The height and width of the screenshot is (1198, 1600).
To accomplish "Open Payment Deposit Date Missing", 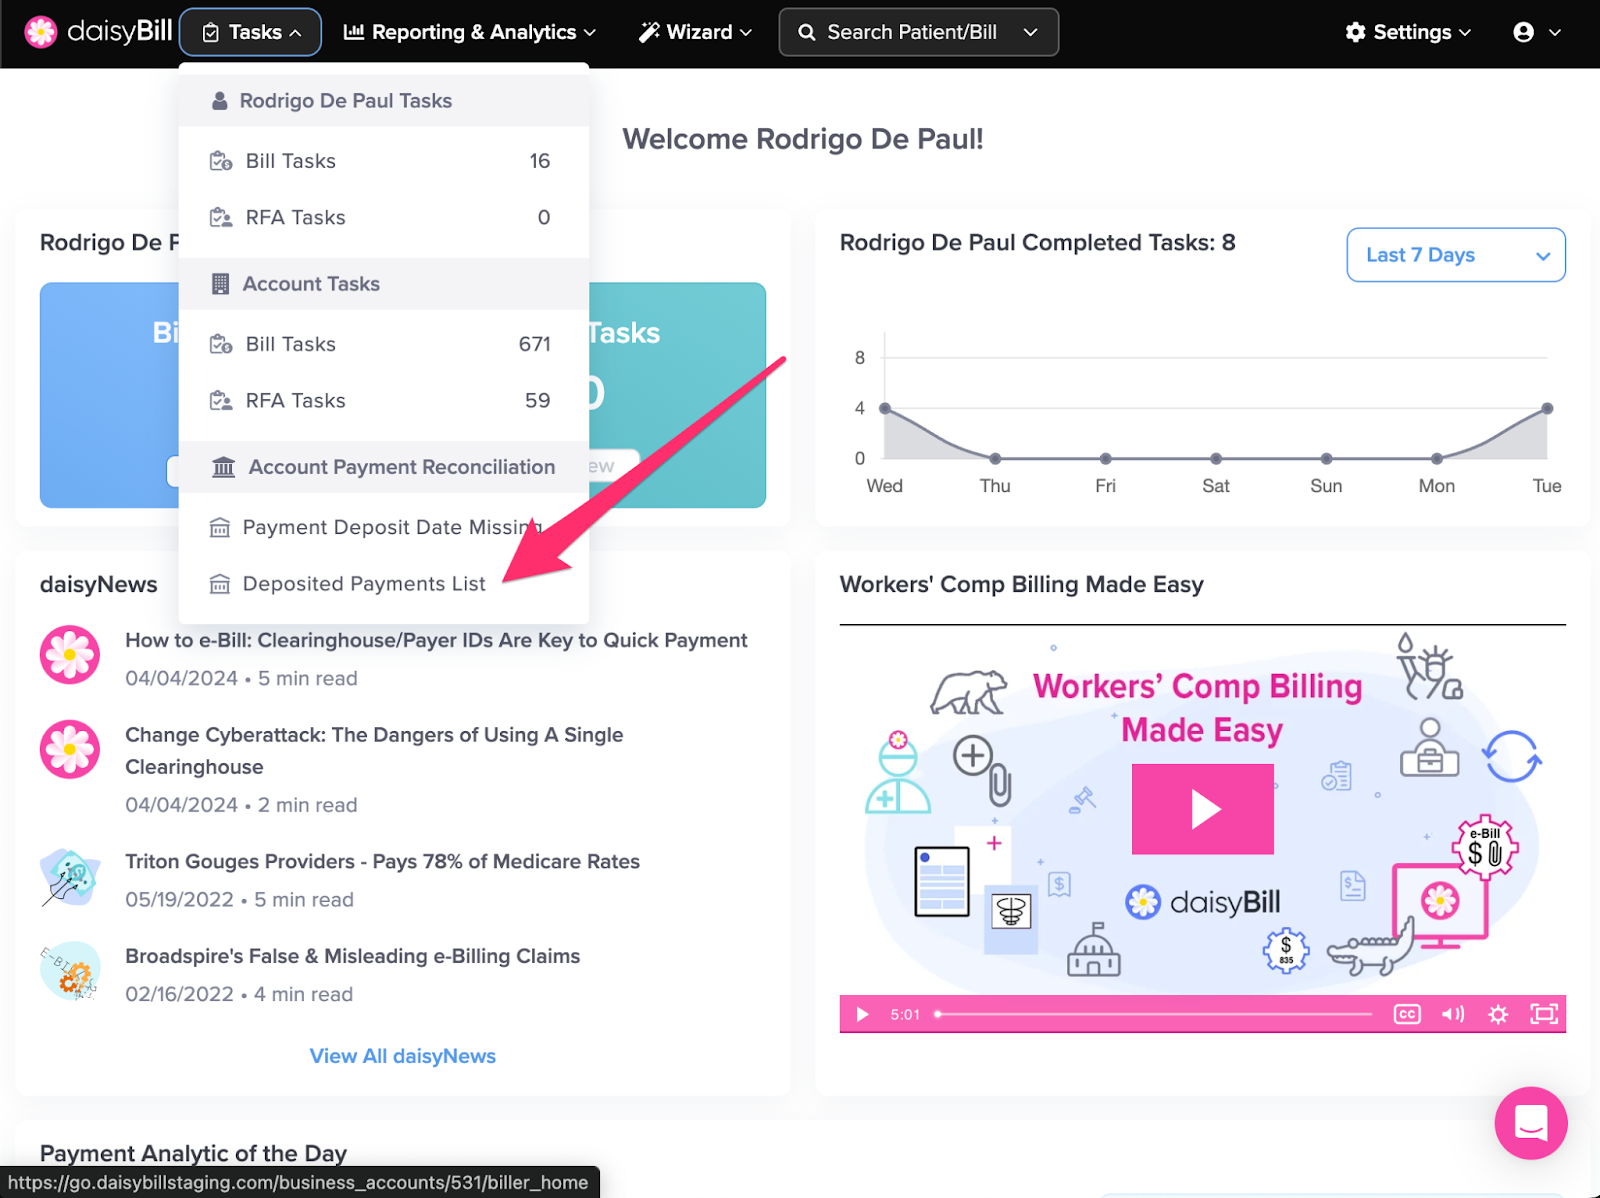I will click(x=383, y=527).
